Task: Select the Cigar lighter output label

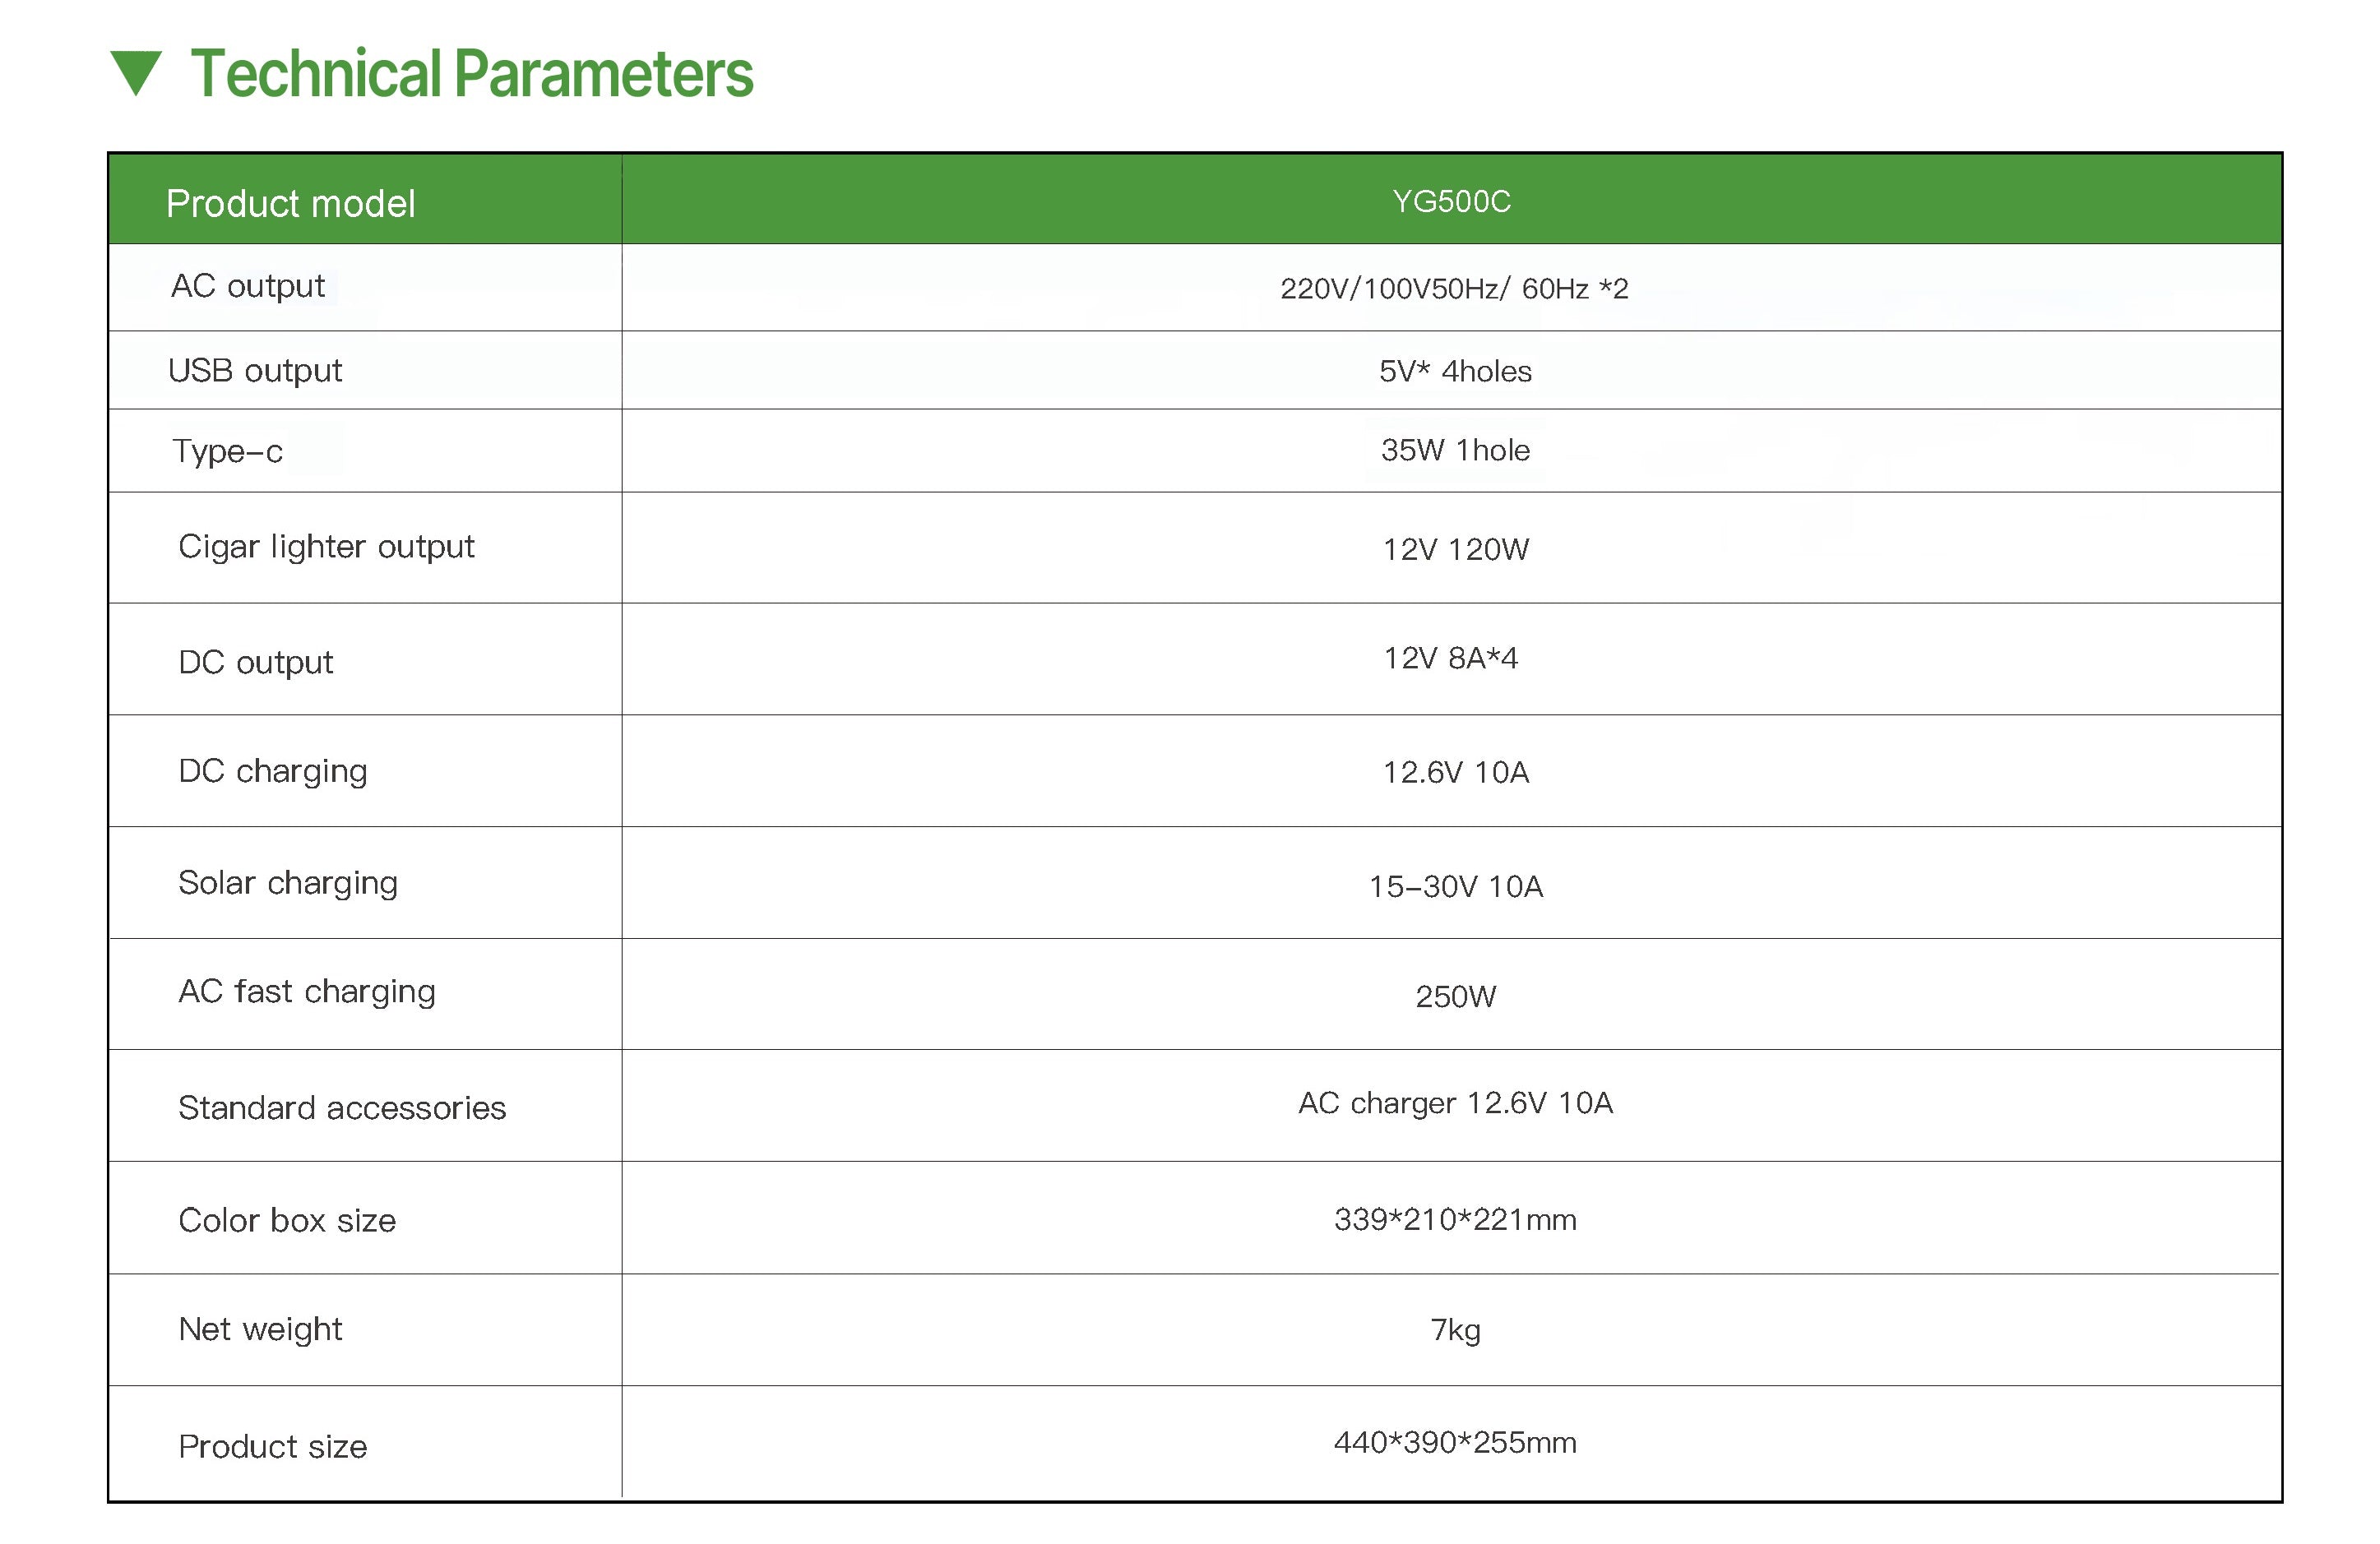Action: (x=326, y=547)
